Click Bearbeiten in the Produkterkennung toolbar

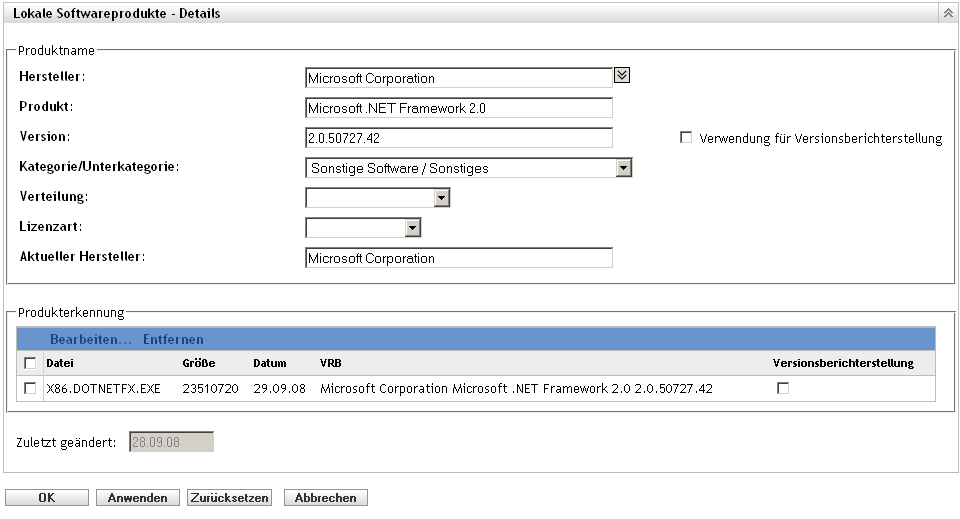[90, 339]
